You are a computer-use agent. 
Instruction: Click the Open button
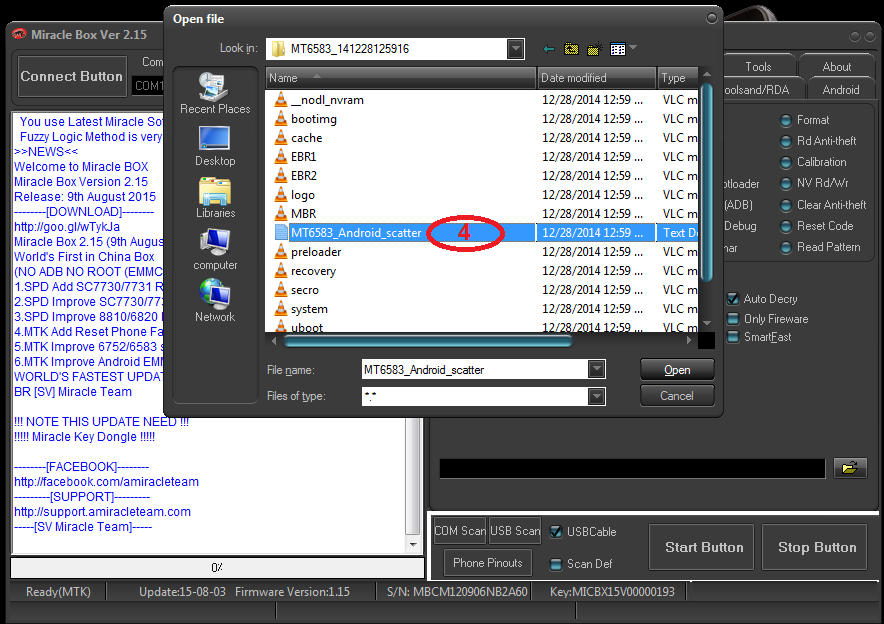point(677,370)
